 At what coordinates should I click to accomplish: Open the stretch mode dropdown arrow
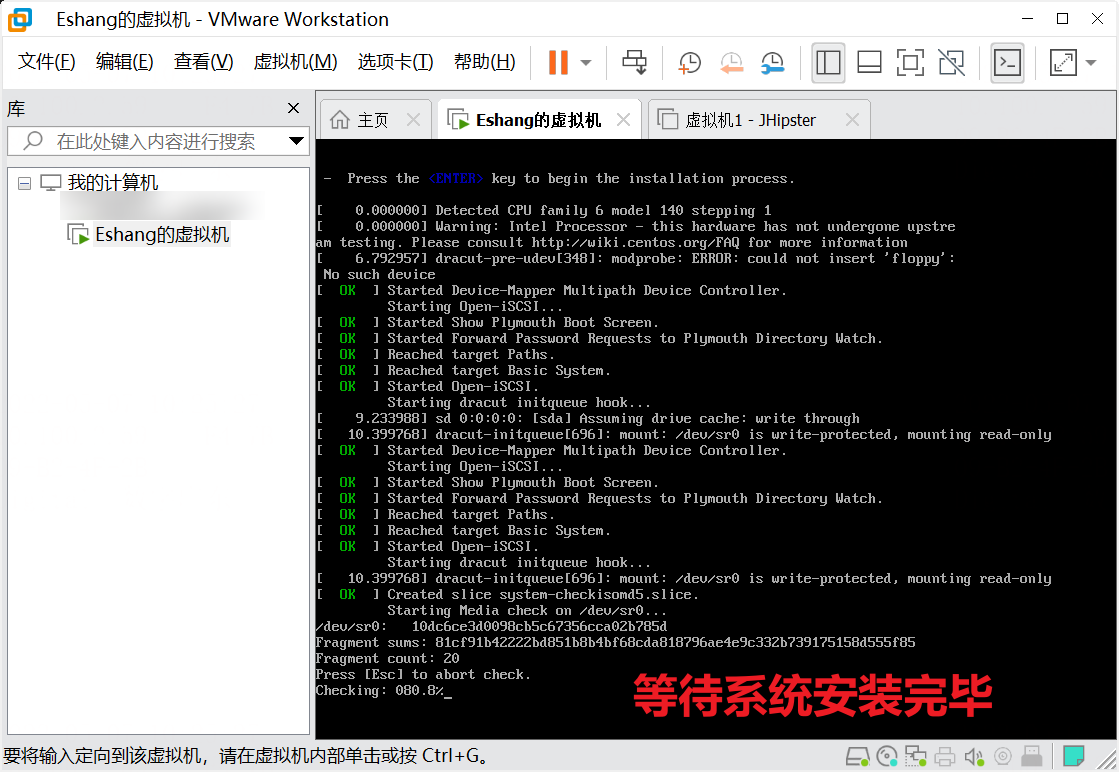1090,63
